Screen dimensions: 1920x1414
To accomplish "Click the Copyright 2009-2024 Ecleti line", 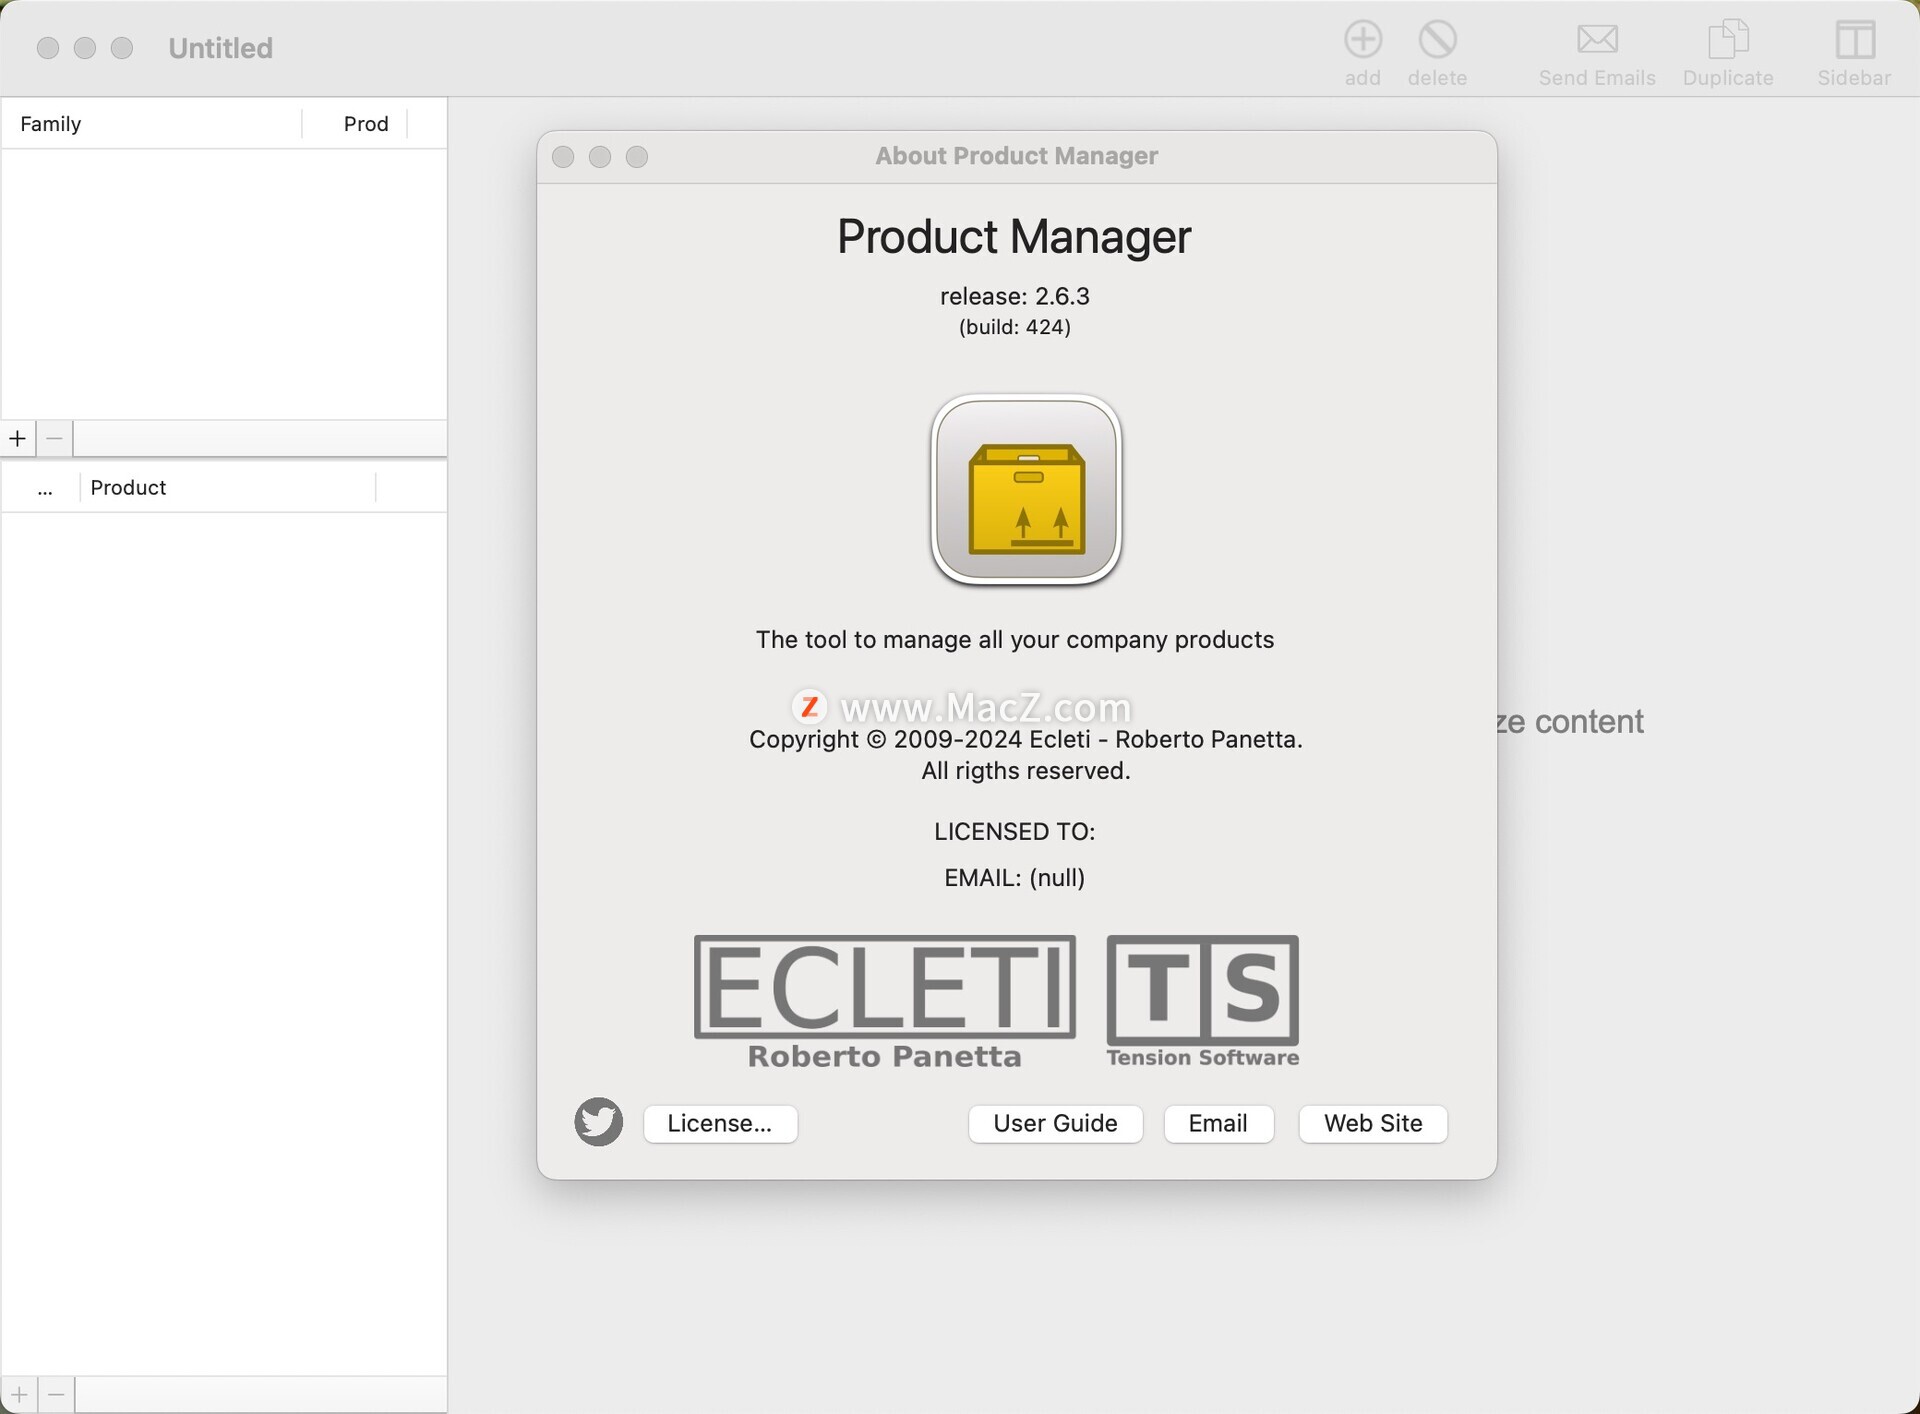I will 1026,740.
